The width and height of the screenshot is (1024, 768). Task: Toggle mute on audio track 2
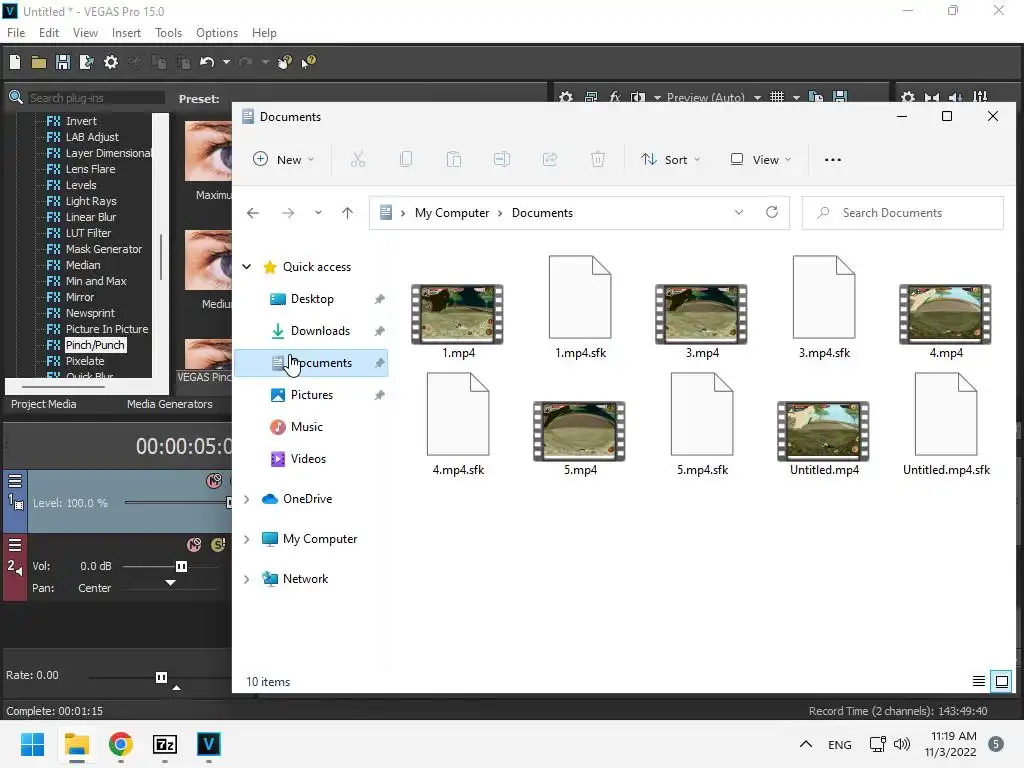pyautogui.click(x=194, y=545)
